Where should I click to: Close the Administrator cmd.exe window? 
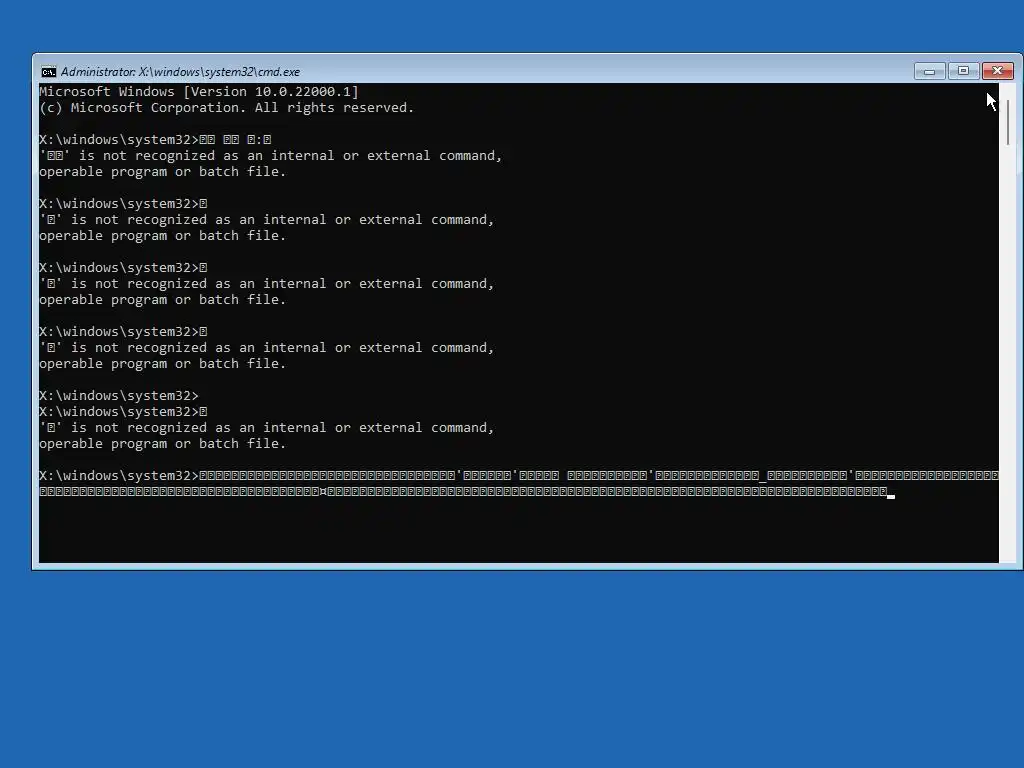tap(997, 71)
